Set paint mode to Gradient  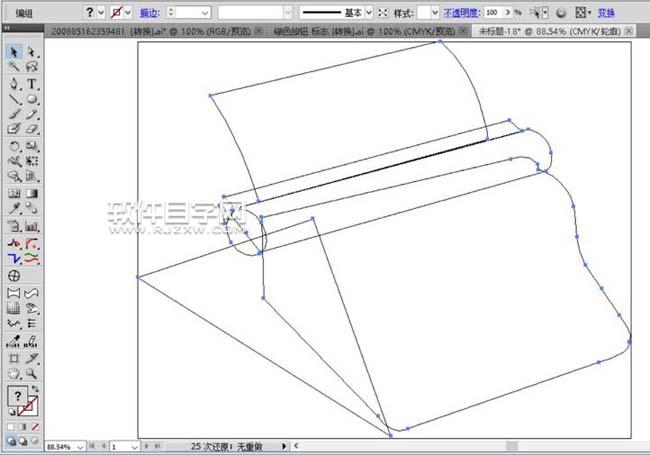pyautogui.click(x=23, y=427)
